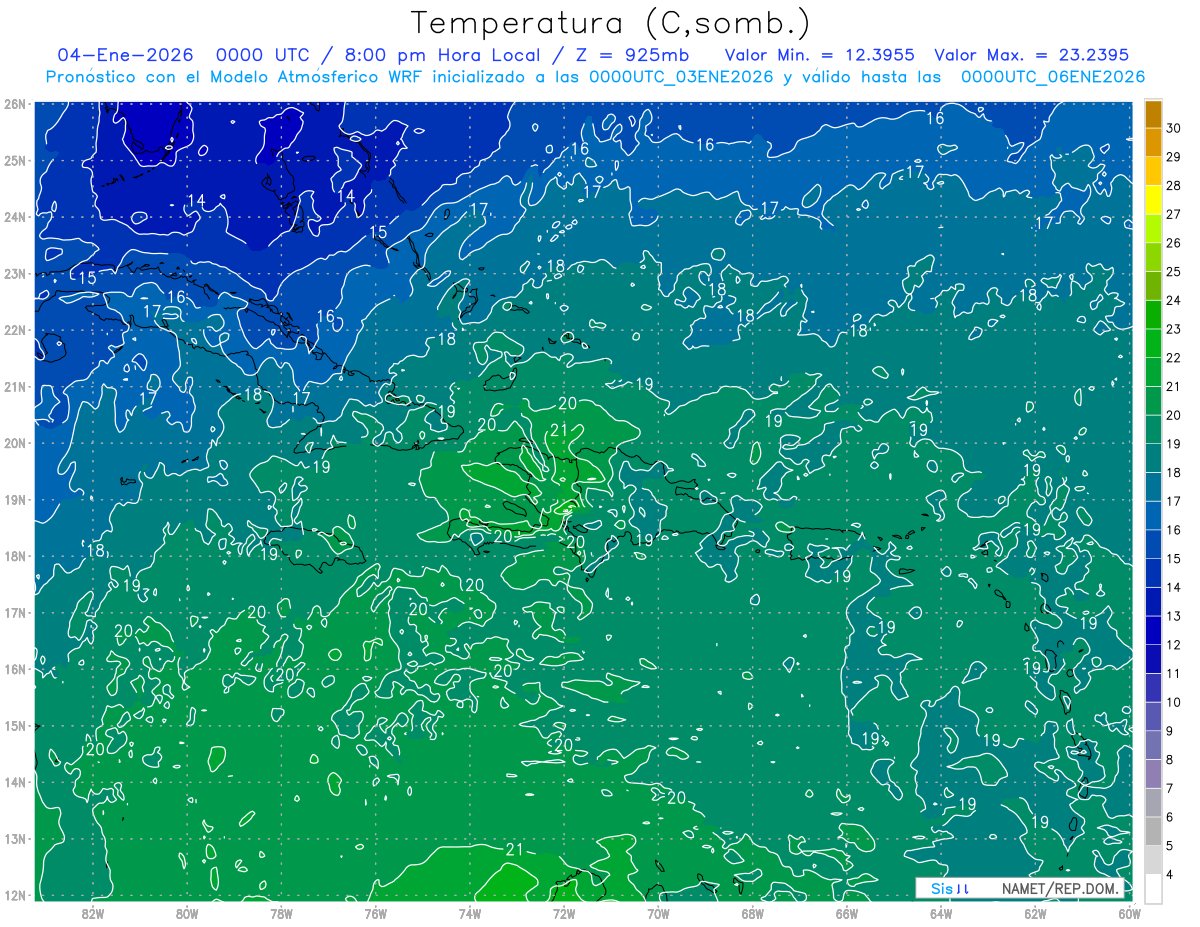Screen dimensions: 1200x927
Task: Click longitude axis label 64W
Action: point(941,912)
